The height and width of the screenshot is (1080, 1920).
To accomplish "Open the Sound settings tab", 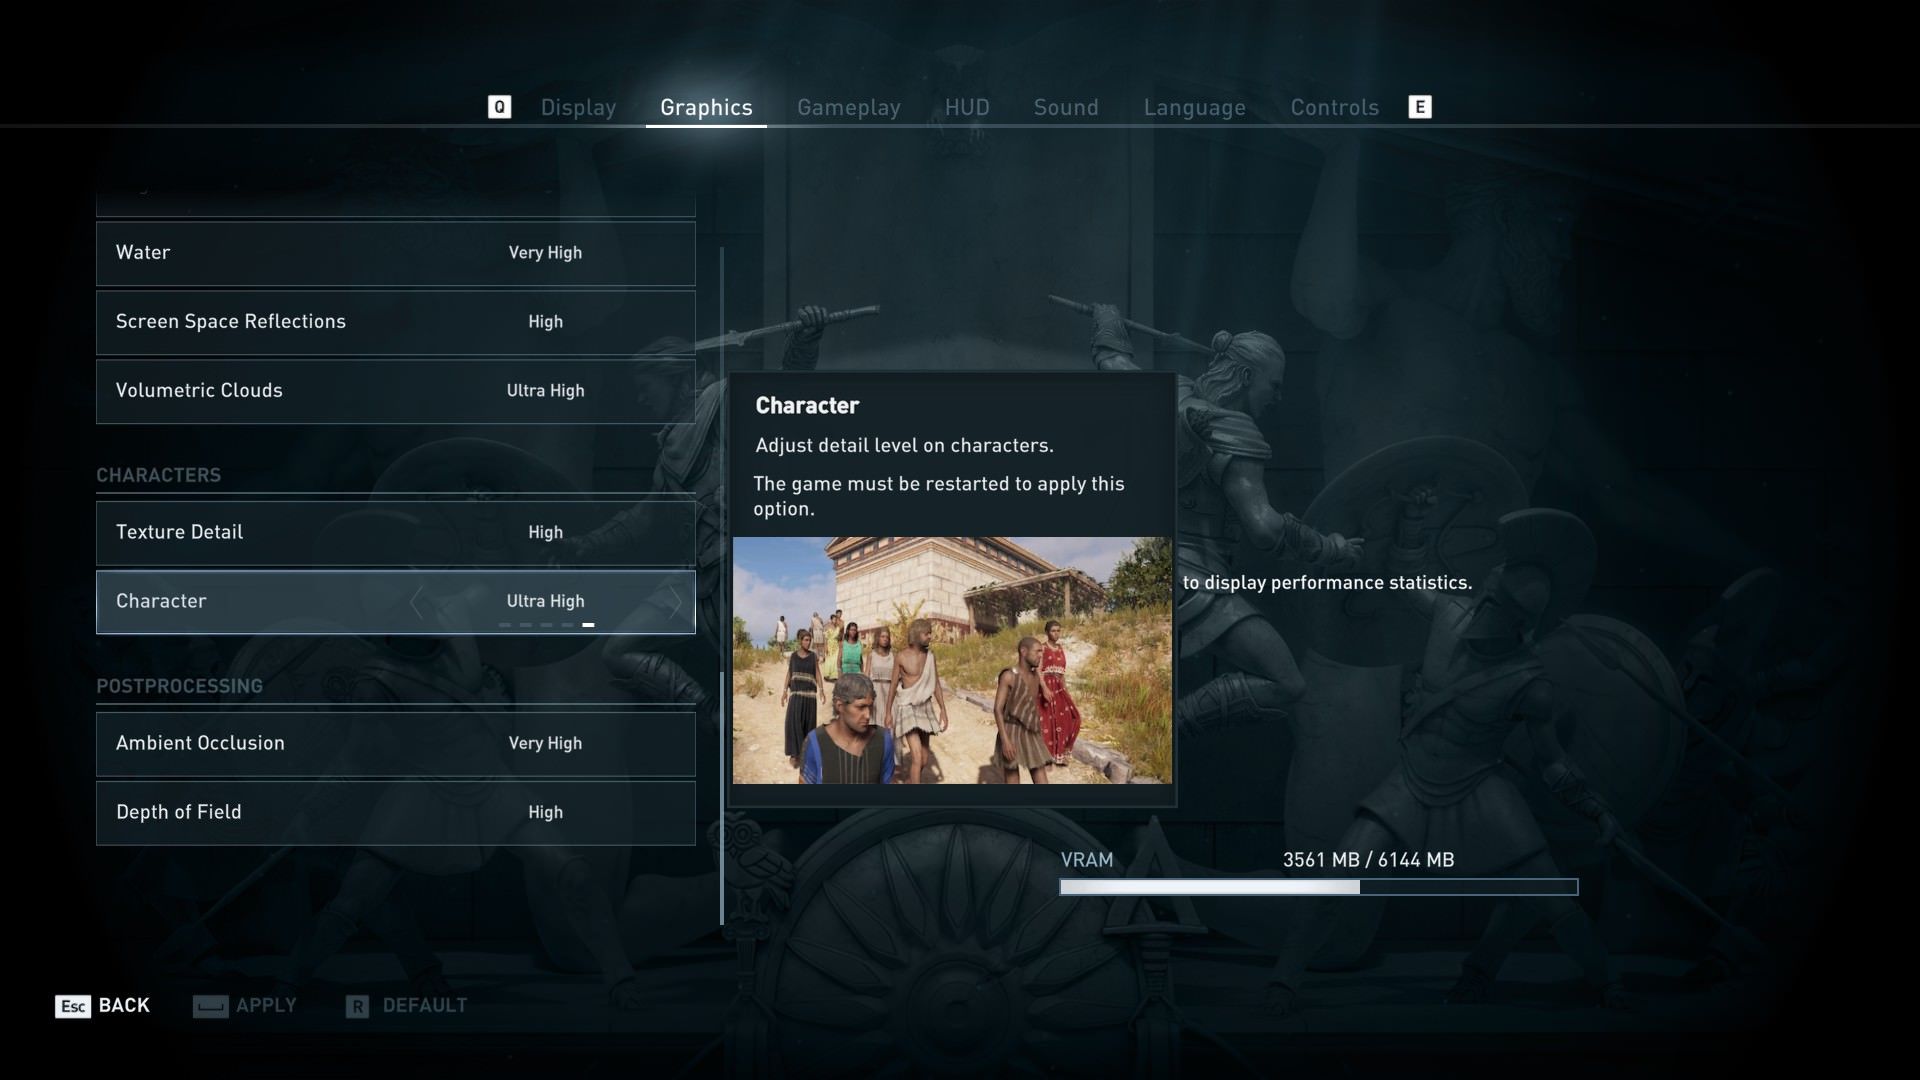I will click(x=1065, y=105).
